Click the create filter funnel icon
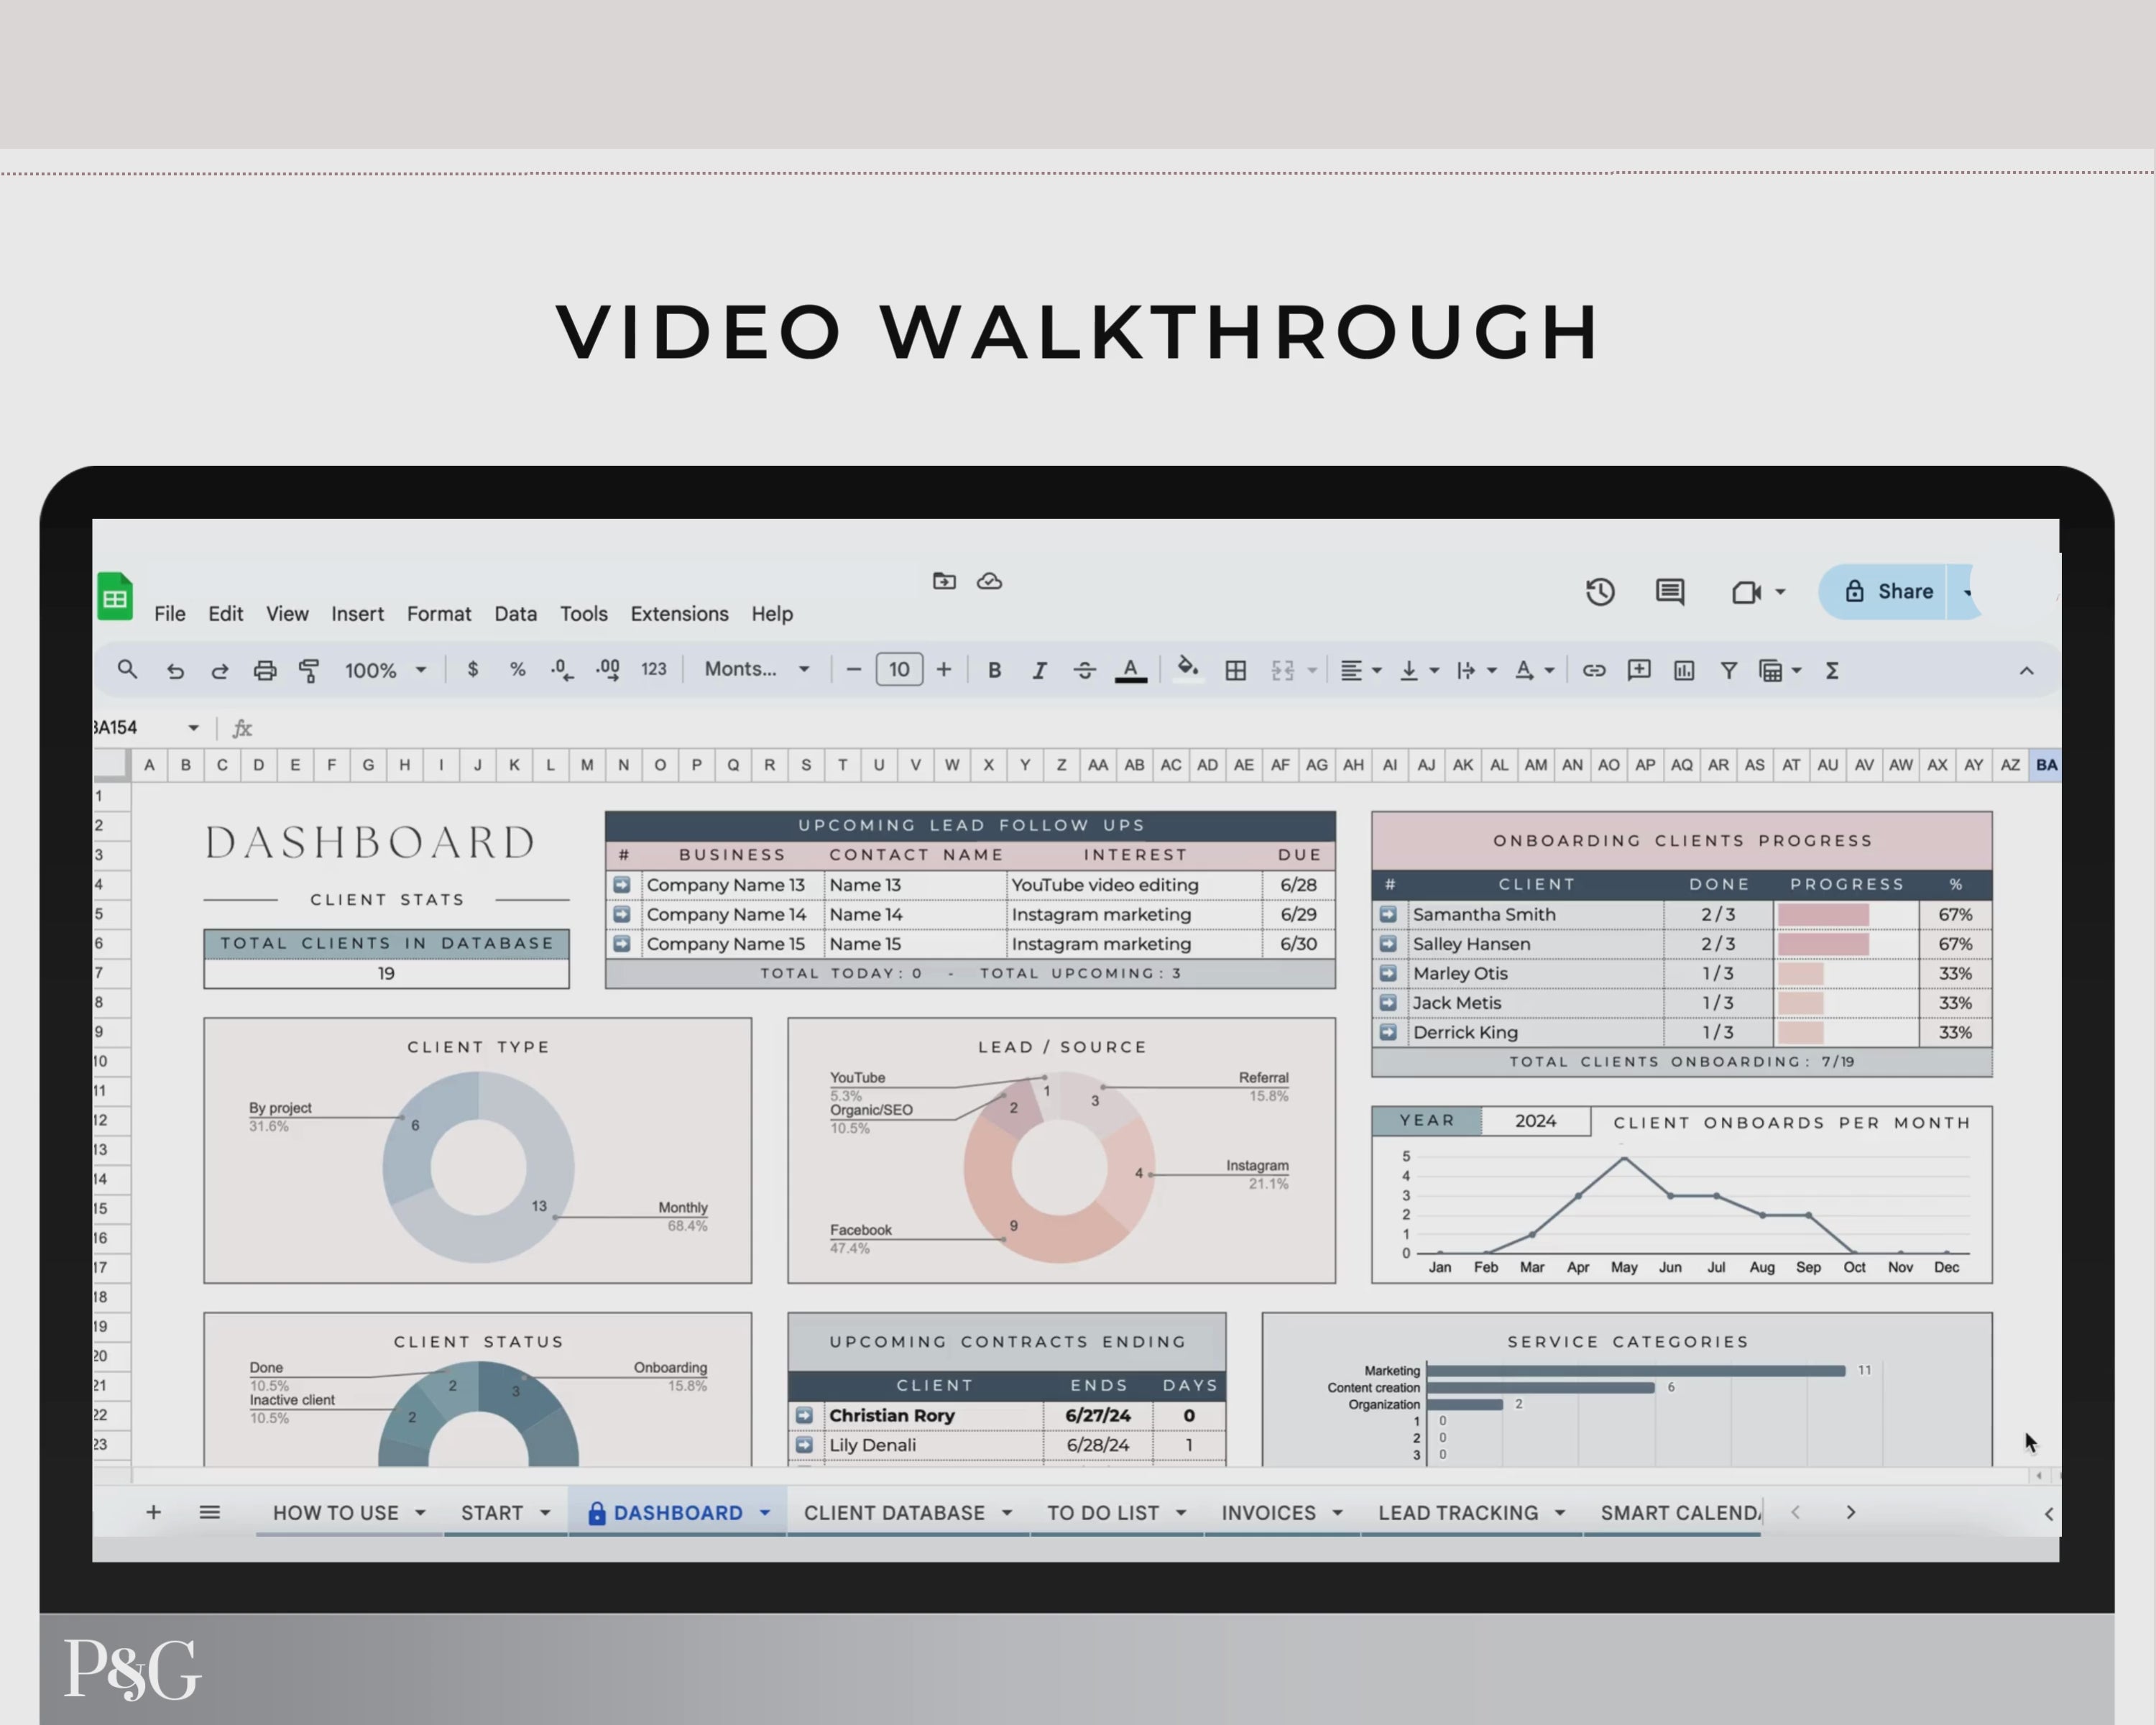Viewport: 2156px width, 1725px height. (1729, 670)
